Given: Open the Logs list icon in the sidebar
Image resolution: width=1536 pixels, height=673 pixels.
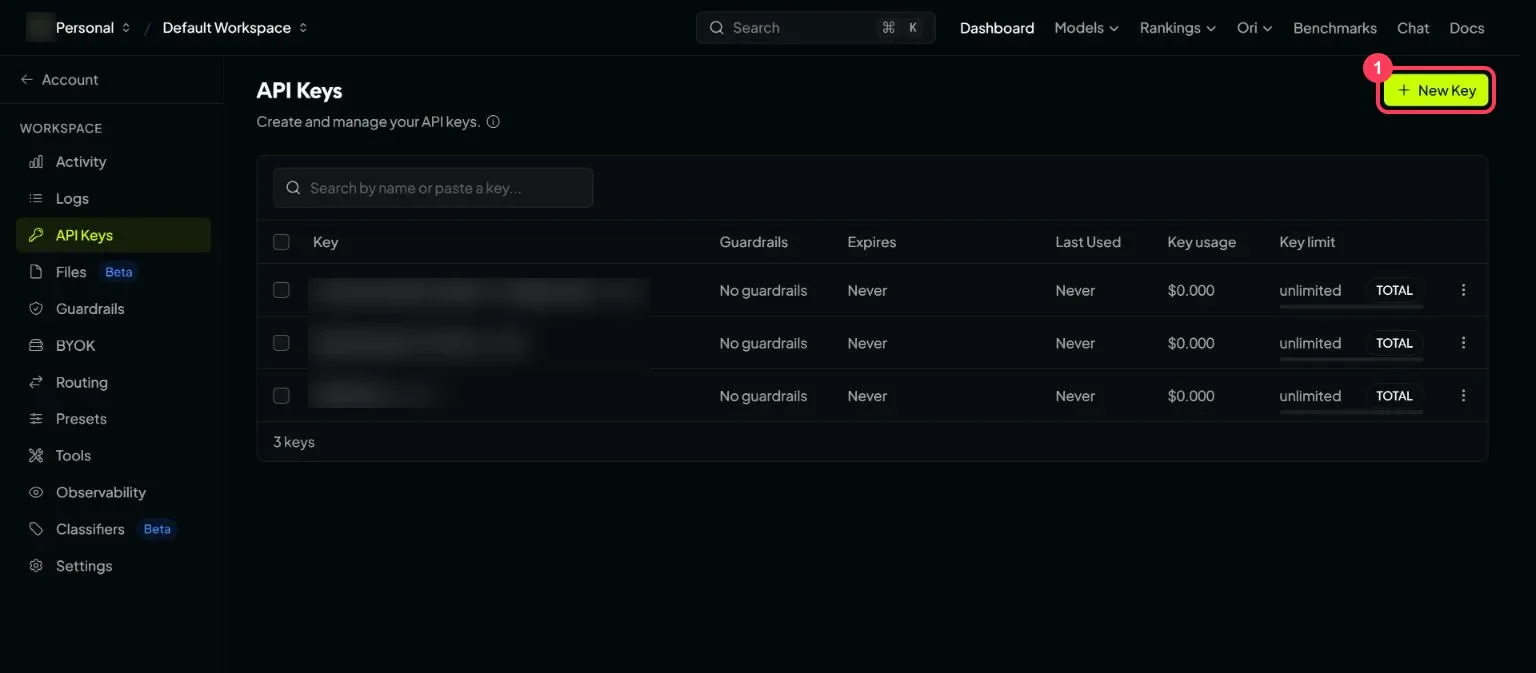Looking at the screenshot, I should [36, 199].
